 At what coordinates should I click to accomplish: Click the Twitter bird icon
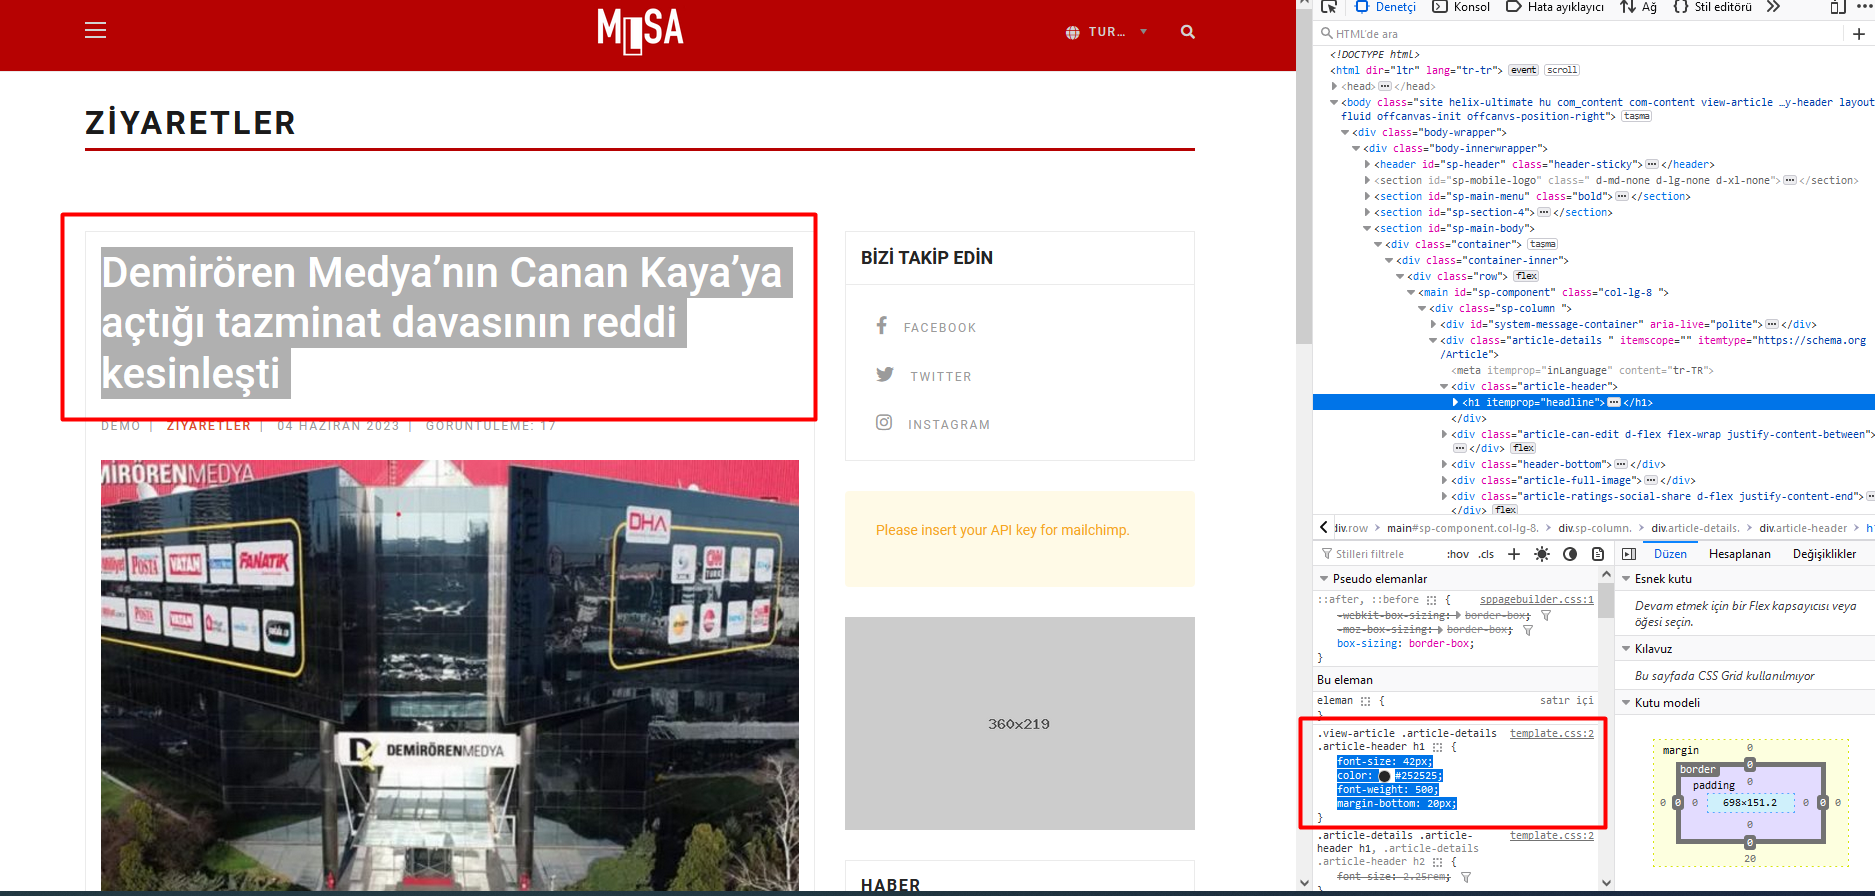pos(885,374)
